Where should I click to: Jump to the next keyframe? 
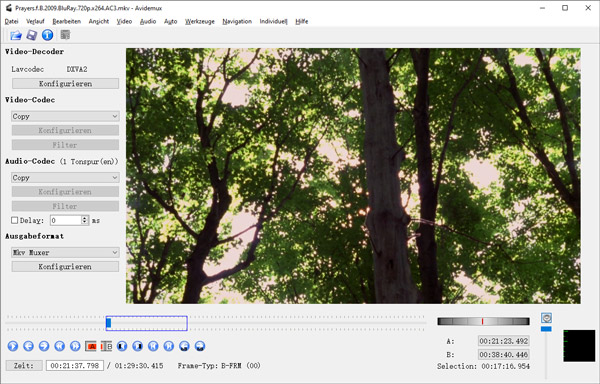click(75, 346)
